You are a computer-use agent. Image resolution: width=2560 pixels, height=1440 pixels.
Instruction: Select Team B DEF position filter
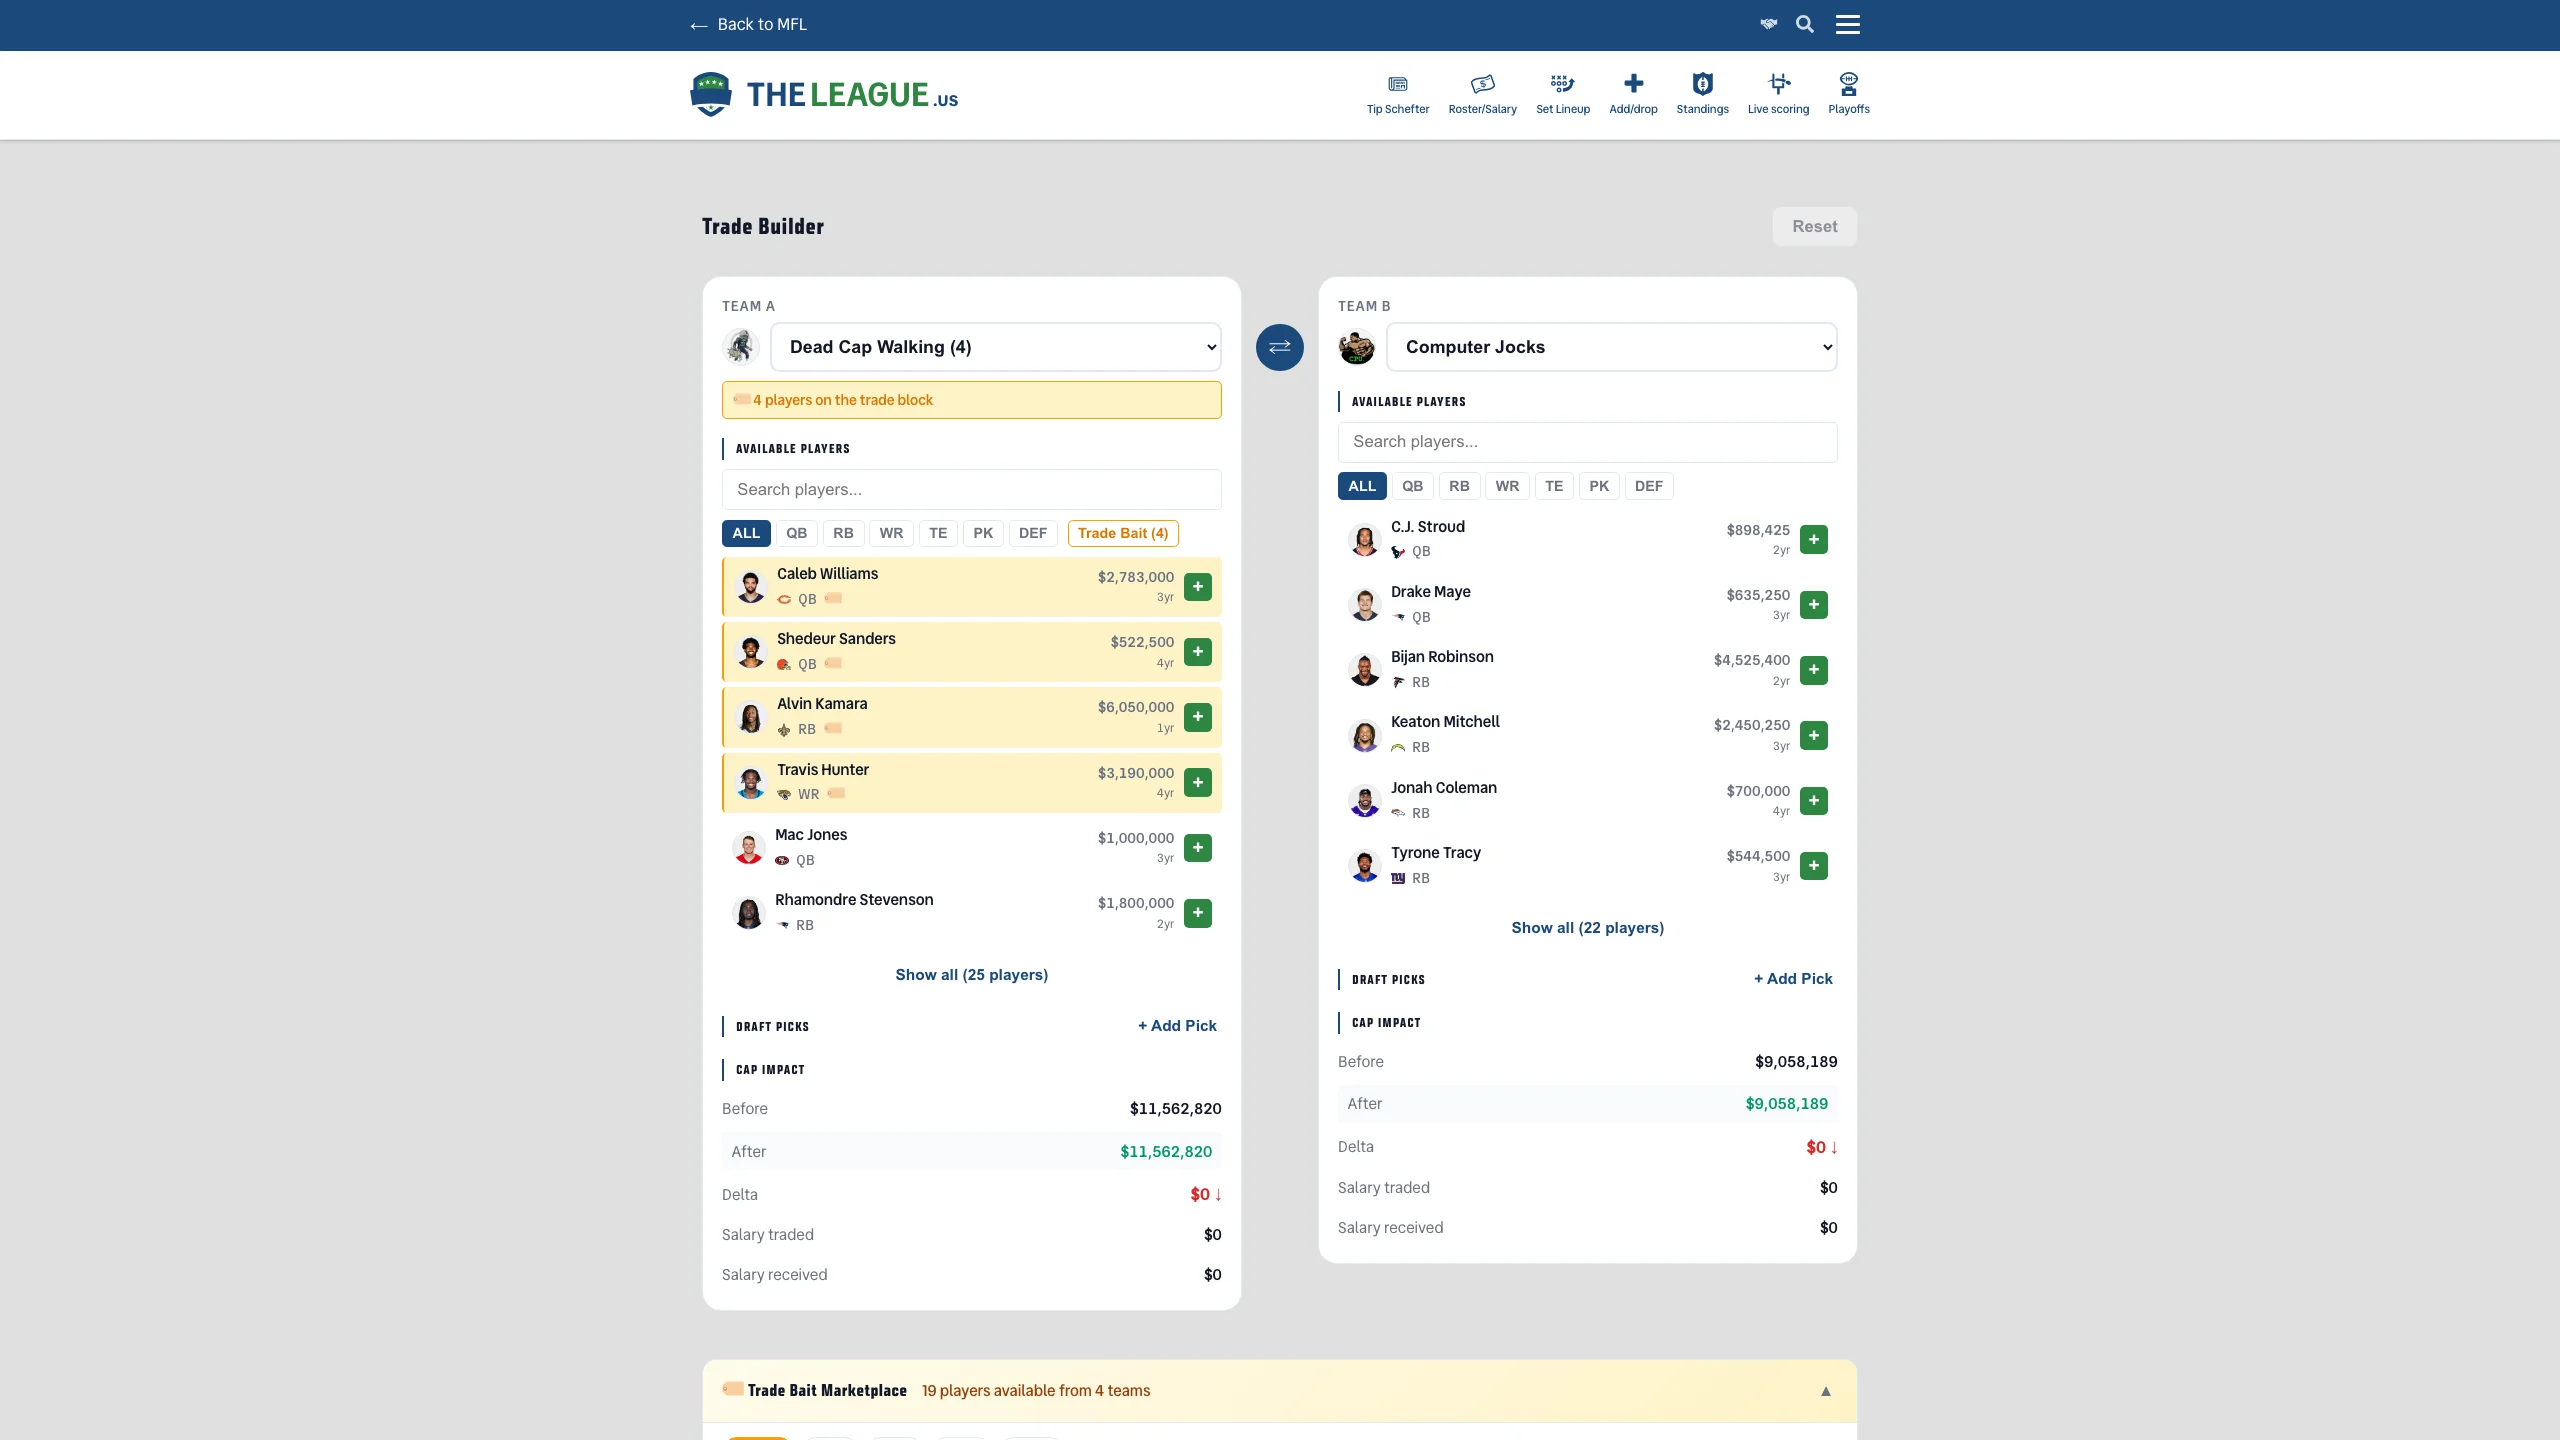click(x=1648, y=486)
